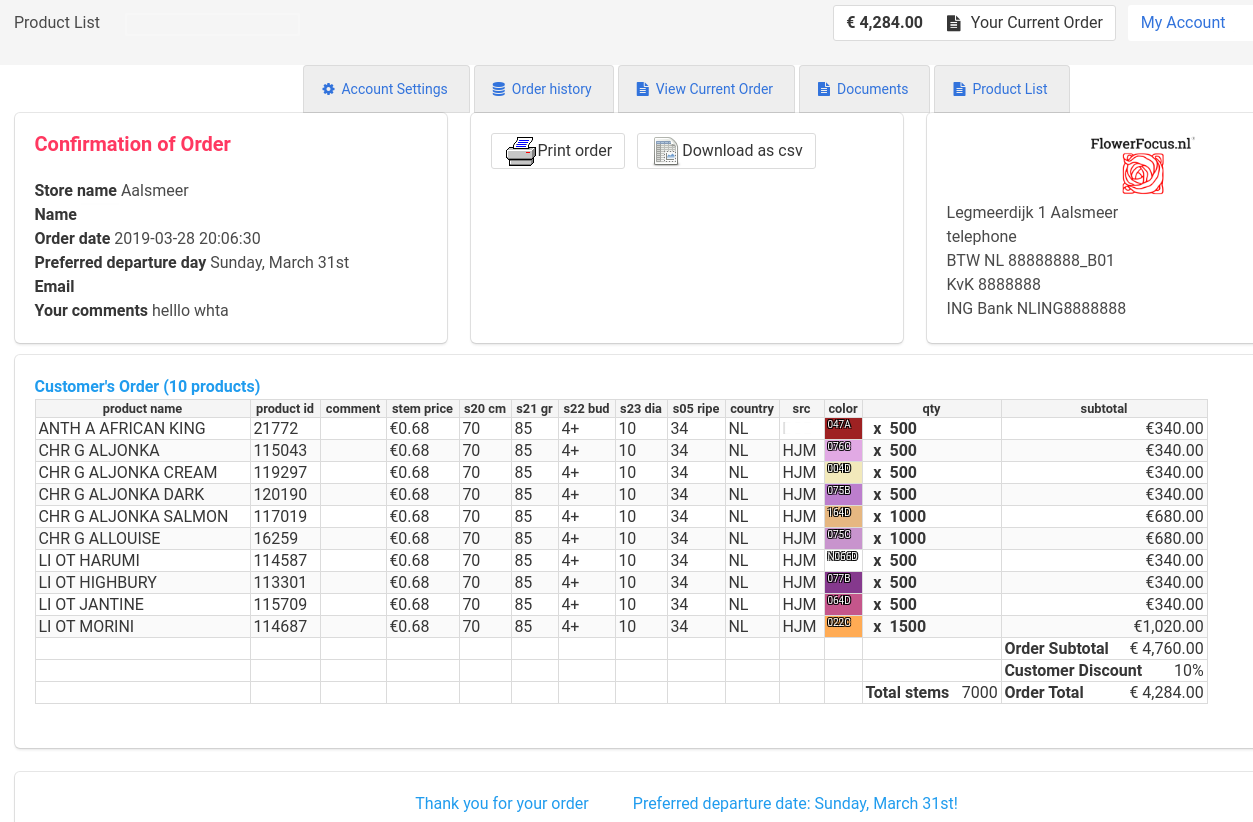
Task: Open the Product List tab
Action: click(1001, 89)
